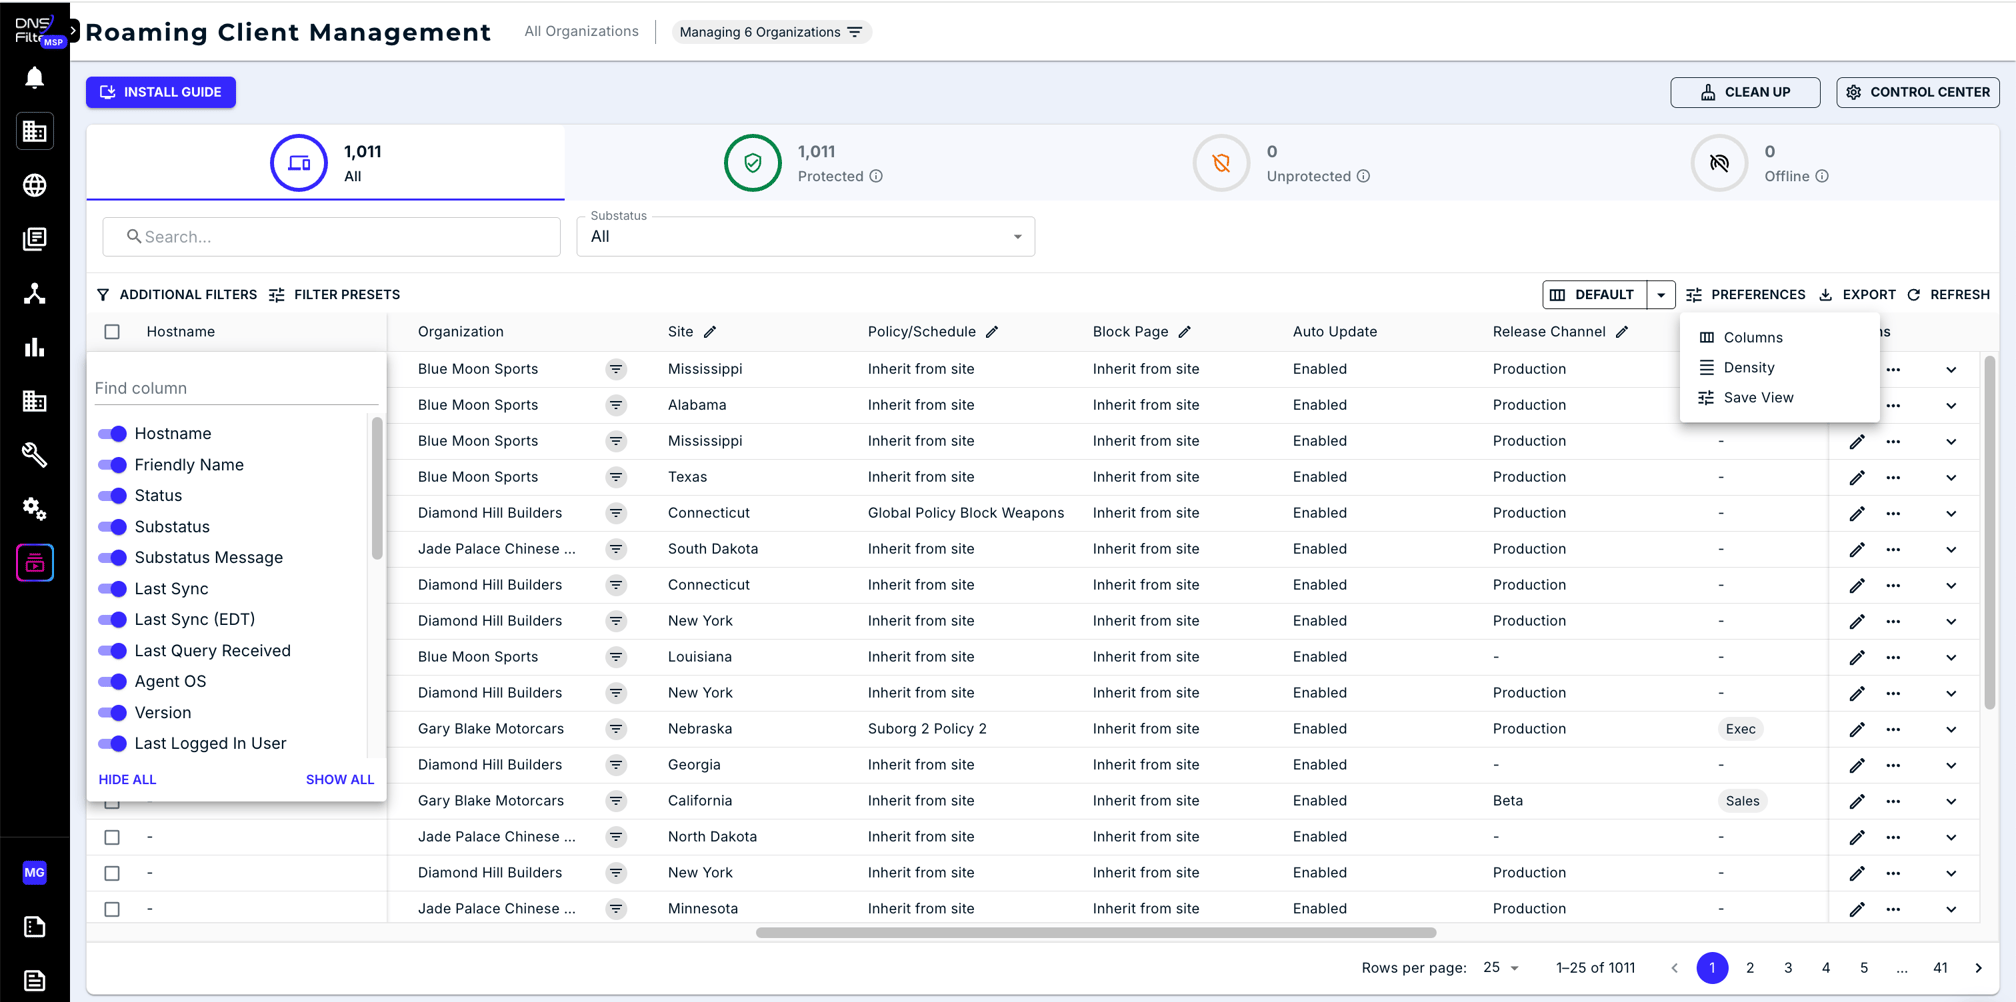
Task: Click the wrench tools icon in sidebar
Action: tap(35, 455)
